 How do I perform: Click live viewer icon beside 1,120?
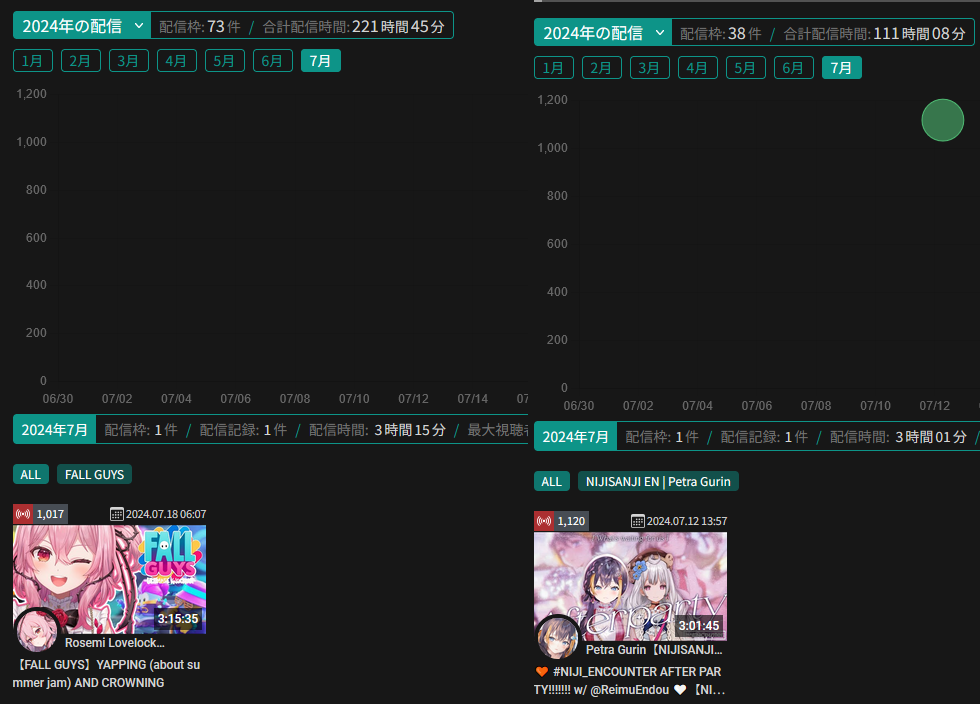point(544,521)
